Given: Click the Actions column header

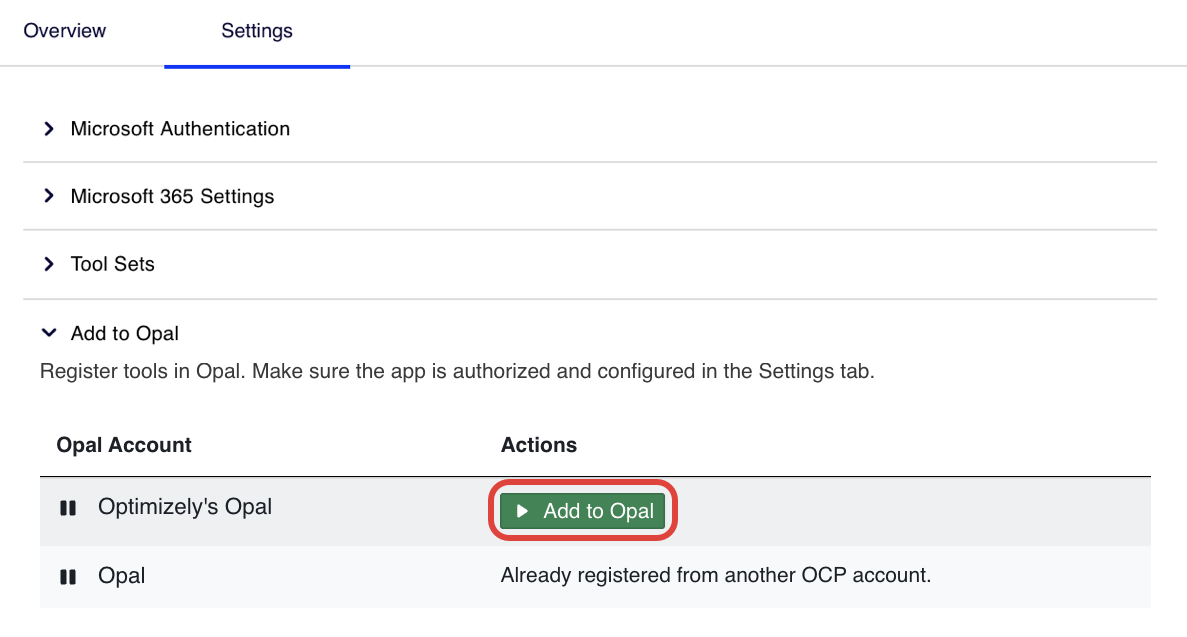Looking at the screenshot, I should point(539,445).
